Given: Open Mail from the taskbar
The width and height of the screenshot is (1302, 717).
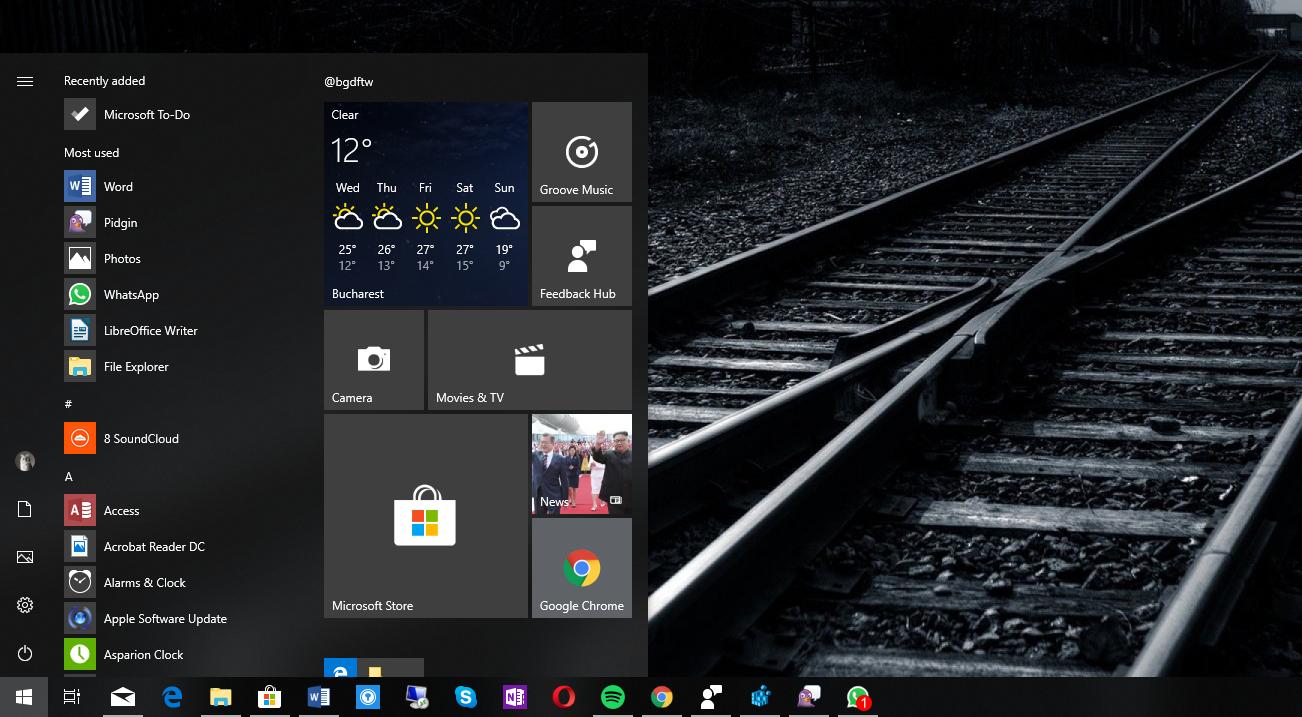Looking at the screenshot, I should click(123, 697).
